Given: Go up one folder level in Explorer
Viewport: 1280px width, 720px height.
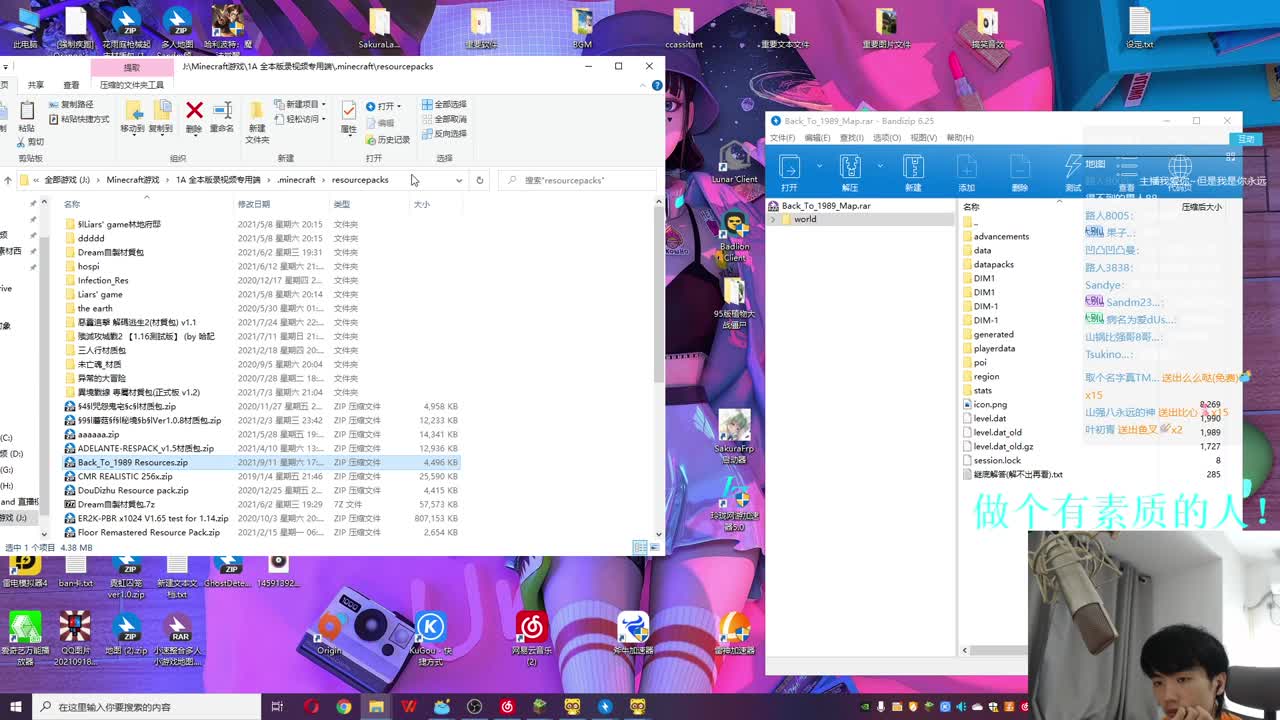Looking at the screenshot, I should pos(8,180).
